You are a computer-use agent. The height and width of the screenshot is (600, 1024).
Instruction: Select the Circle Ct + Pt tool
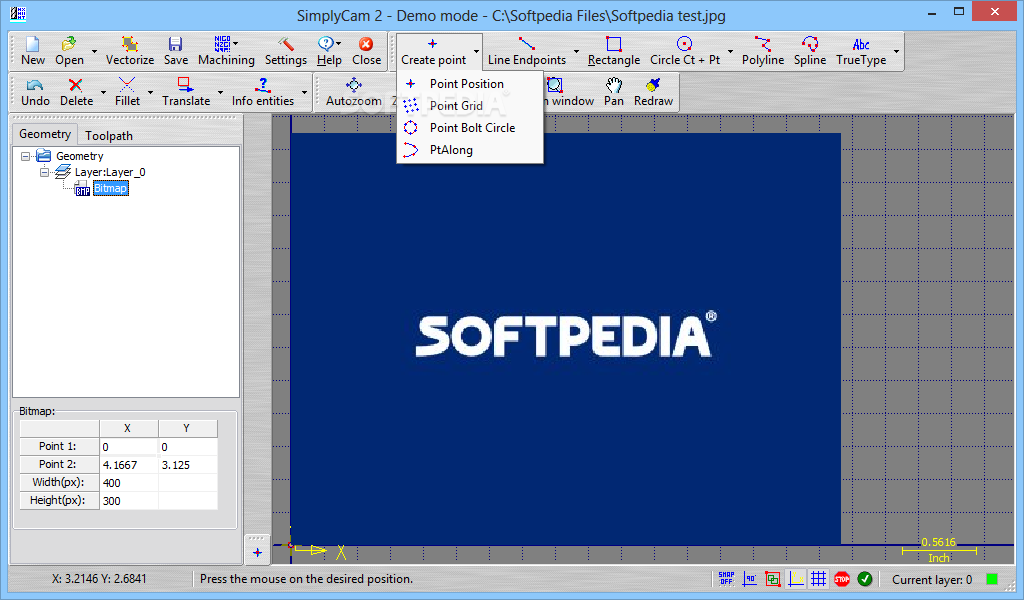[684, 51]
